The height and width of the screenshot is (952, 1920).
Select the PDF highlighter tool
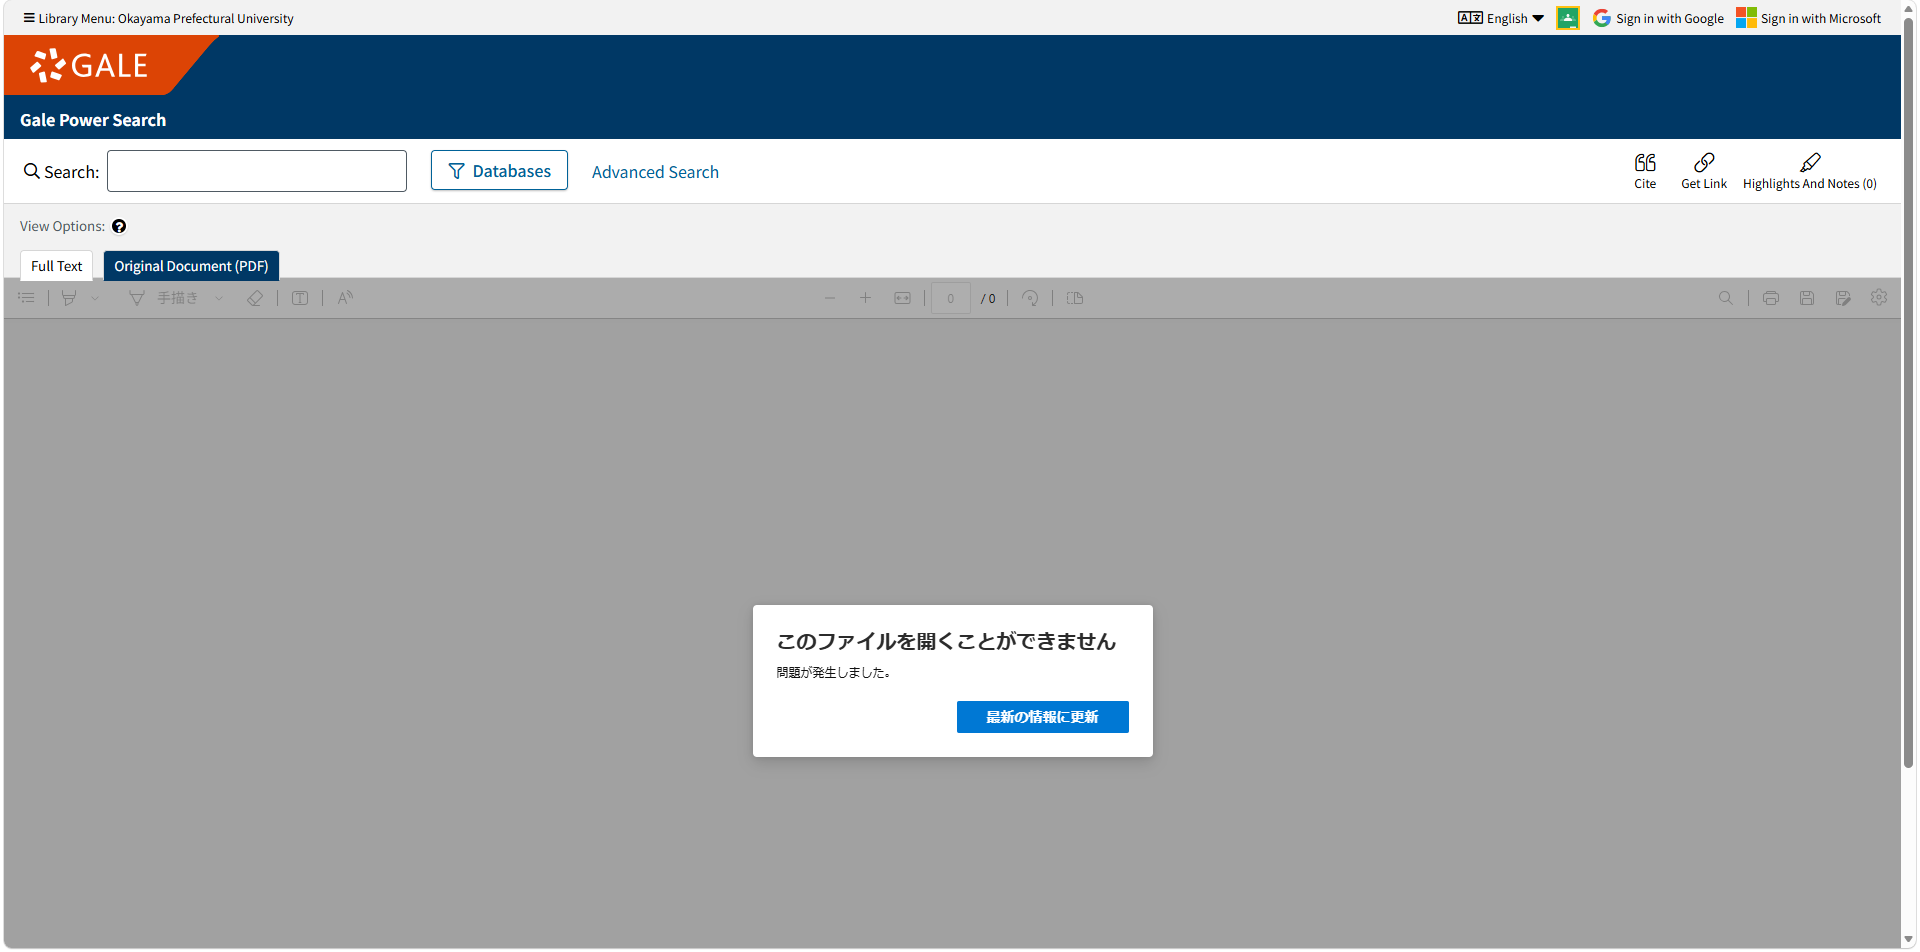pos(69,298)
